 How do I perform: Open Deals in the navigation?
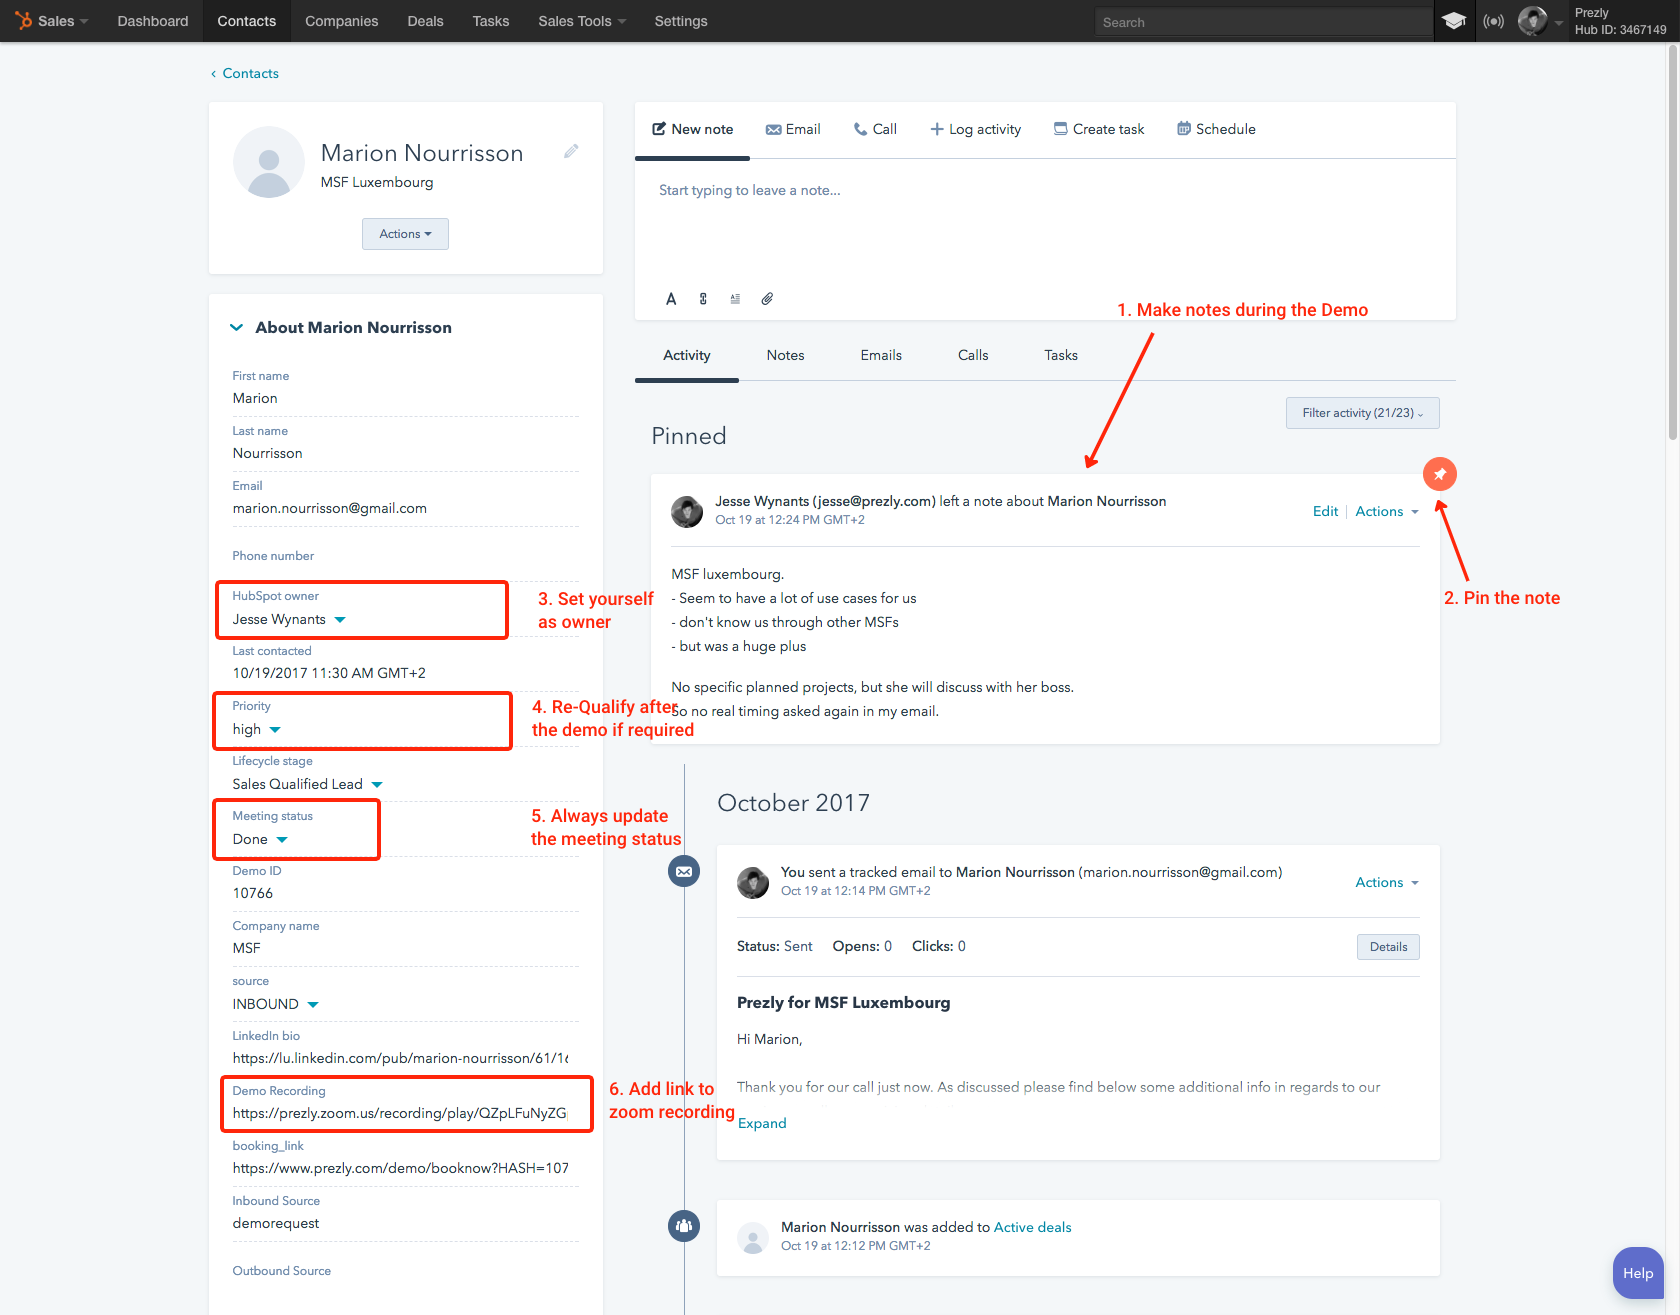(x=426, y=21)
